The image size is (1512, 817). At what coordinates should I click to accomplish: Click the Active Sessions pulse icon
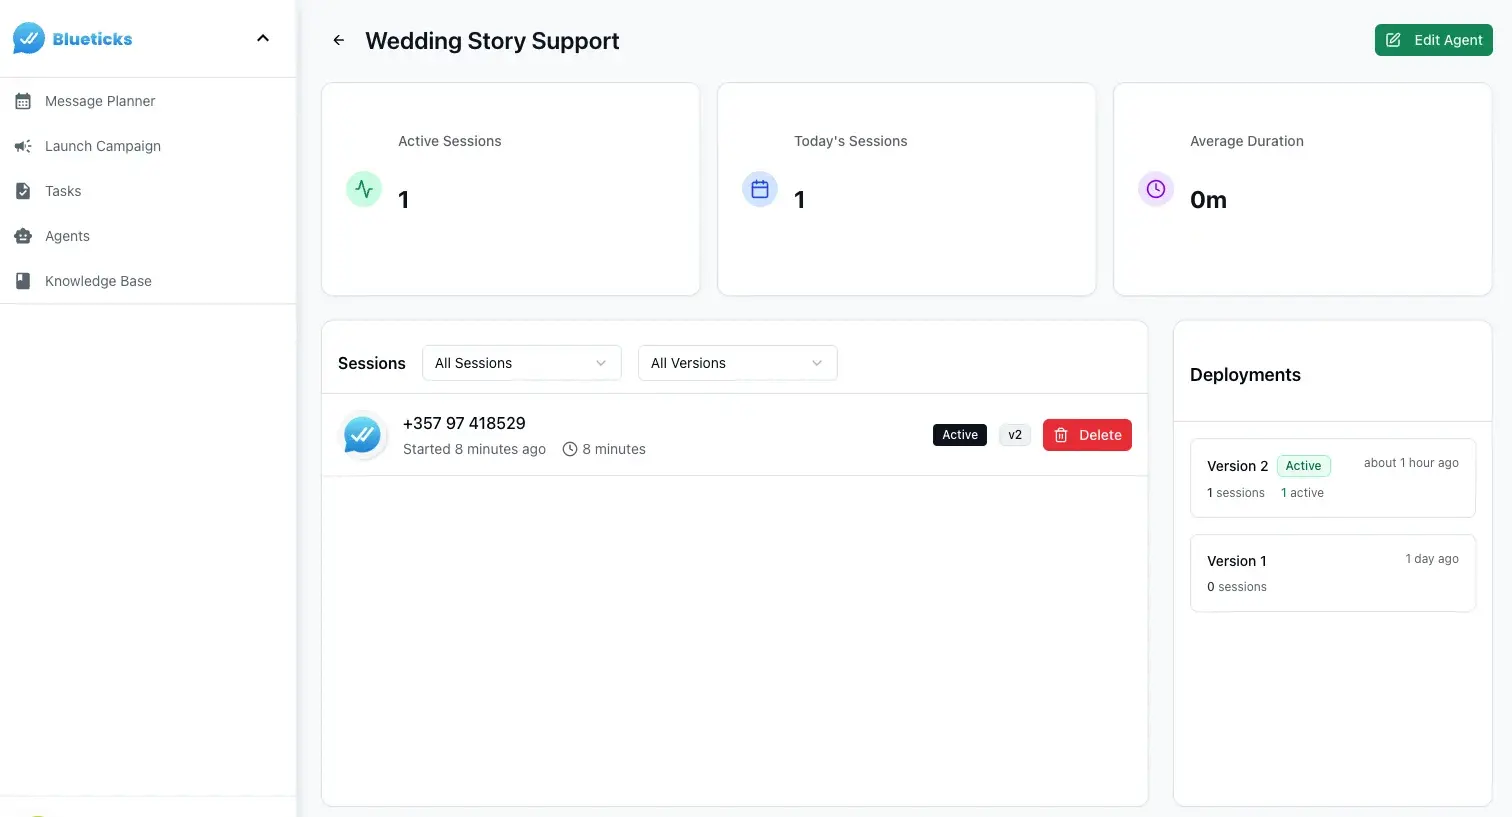pyautogui.click(x=364, y=189)
